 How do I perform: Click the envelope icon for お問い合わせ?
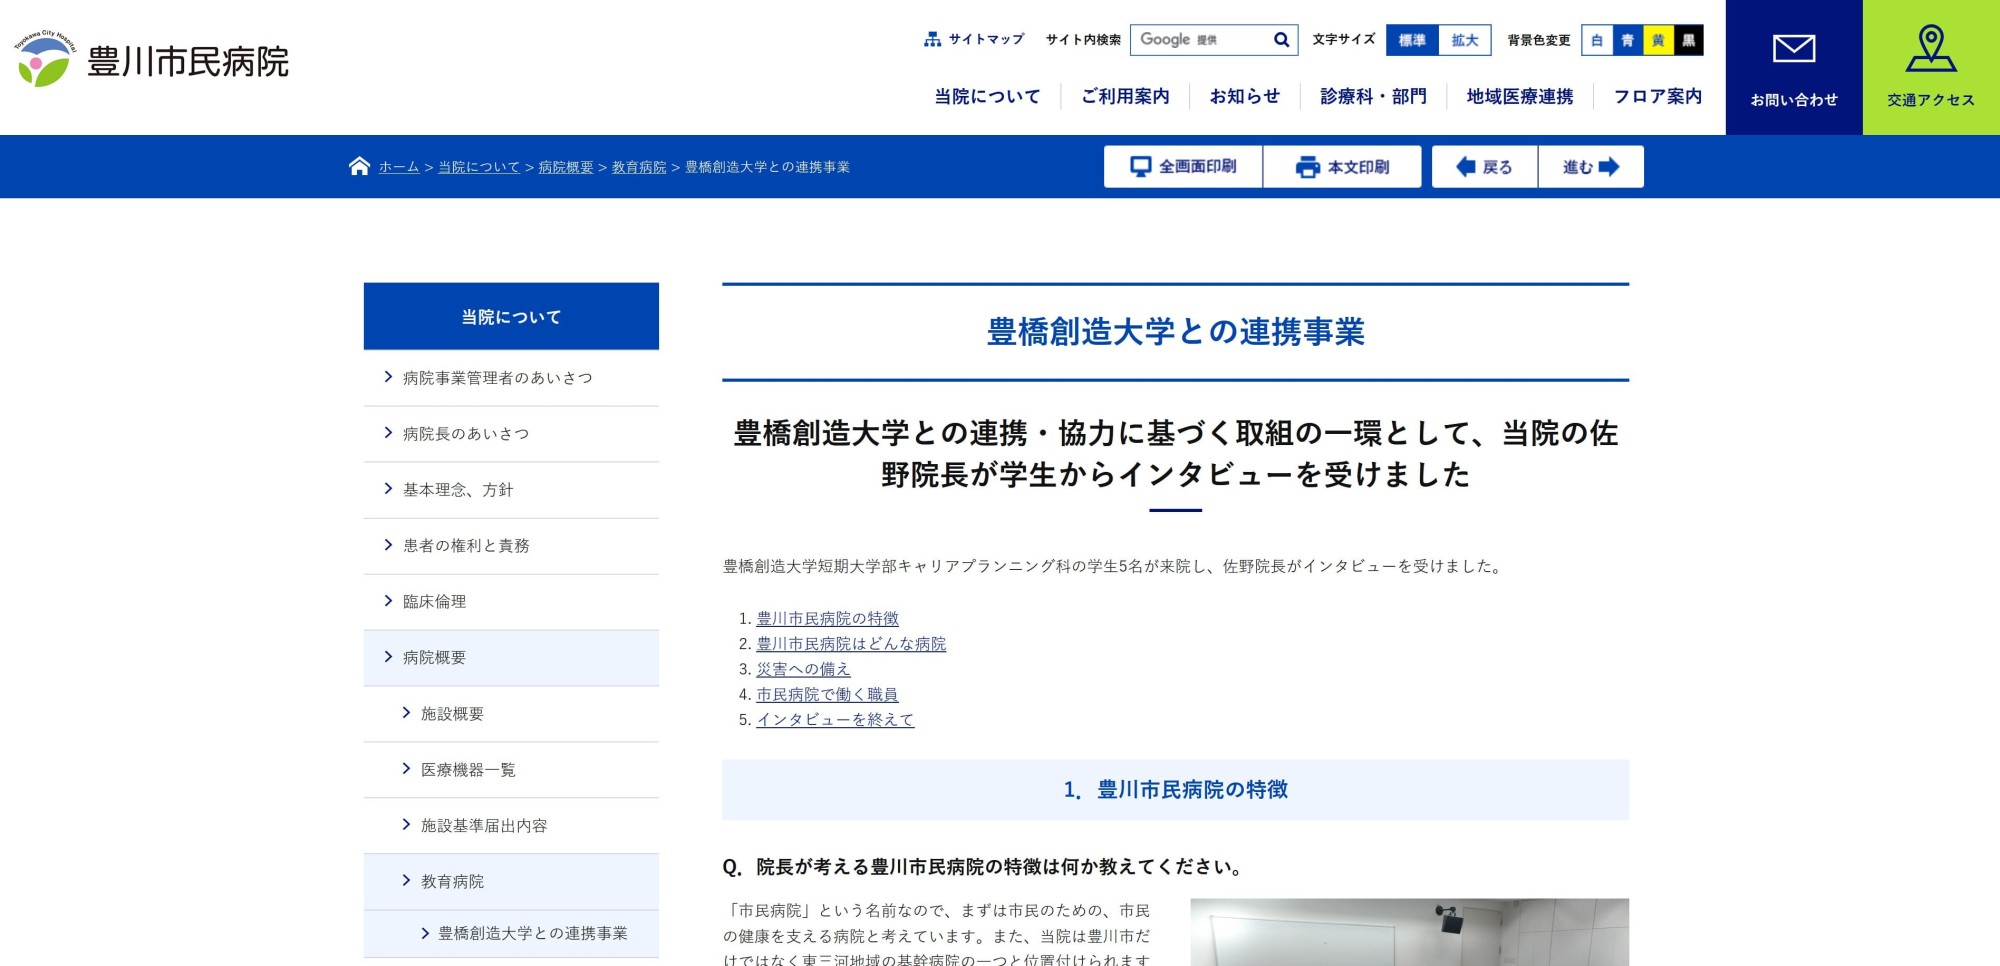(x=1794, y=48)
